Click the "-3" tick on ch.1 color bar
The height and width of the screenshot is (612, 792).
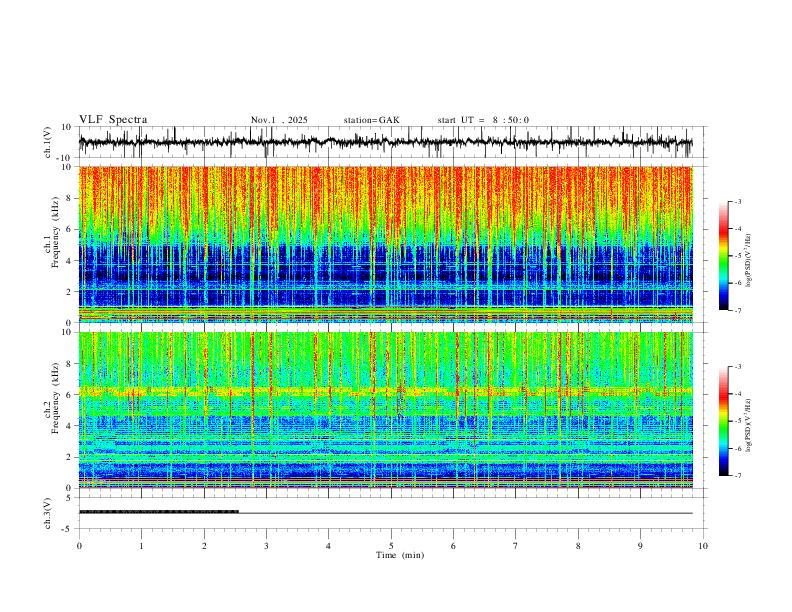click(x=738, y=201)
